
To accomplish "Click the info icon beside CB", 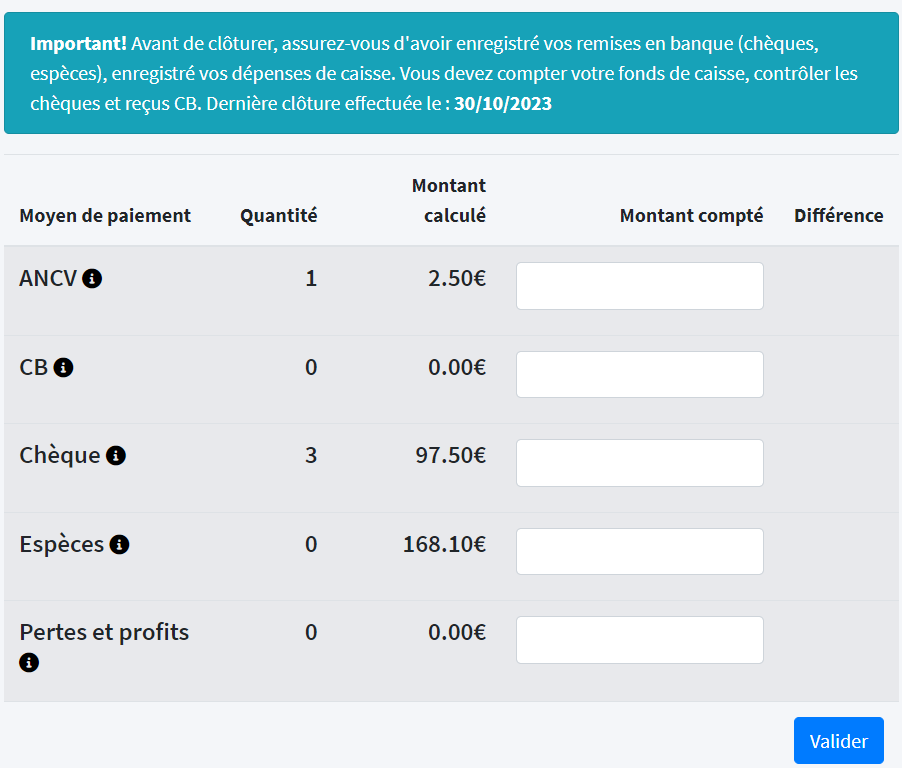I will pyautogui.click(x=63, y=367).
